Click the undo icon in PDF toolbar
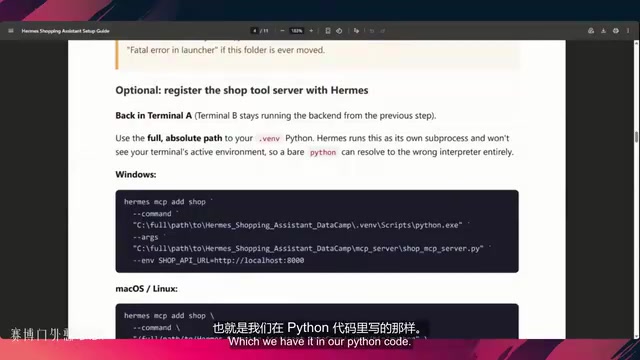Viewport: 640px width, 360px height. [x=372, y=31]
